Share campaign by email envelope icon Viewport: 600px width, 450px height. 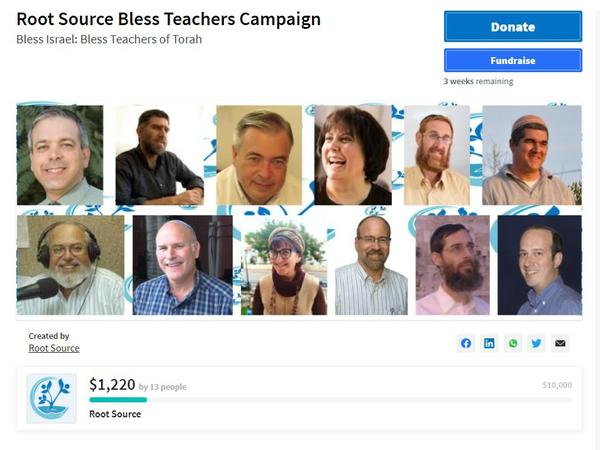coord(560,343)
